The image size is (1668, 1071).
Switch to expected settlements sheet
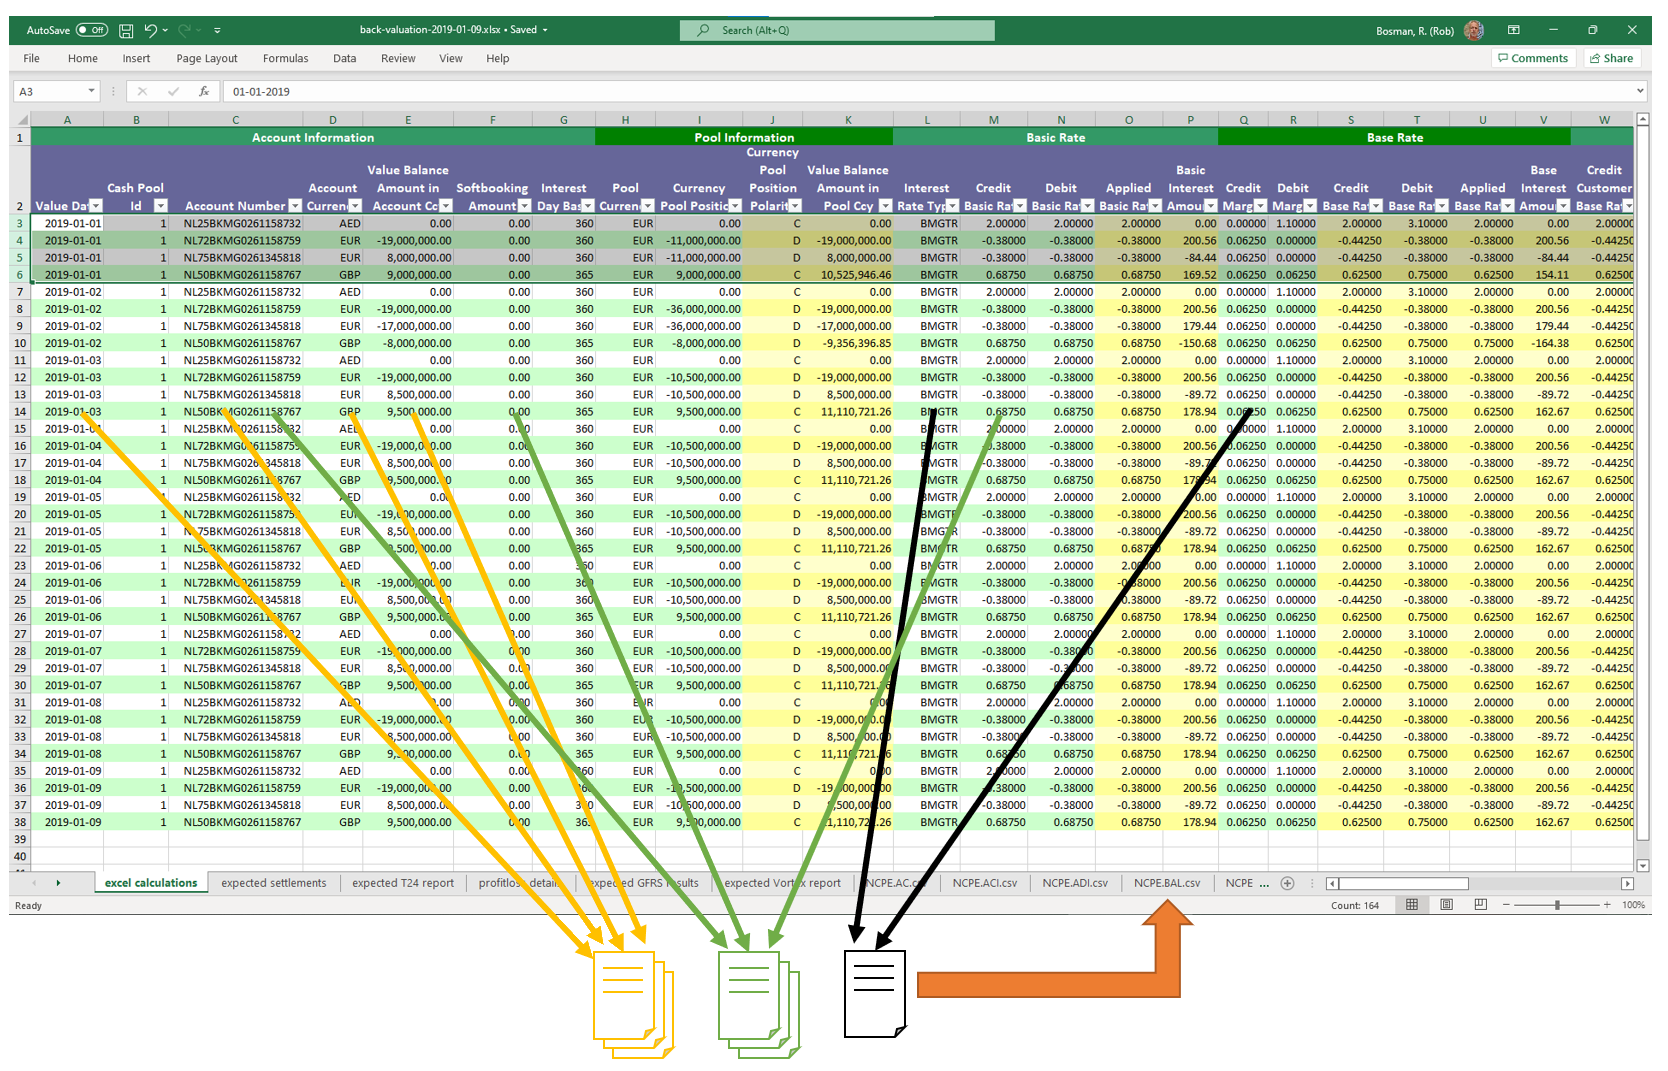tap(274, 883)
